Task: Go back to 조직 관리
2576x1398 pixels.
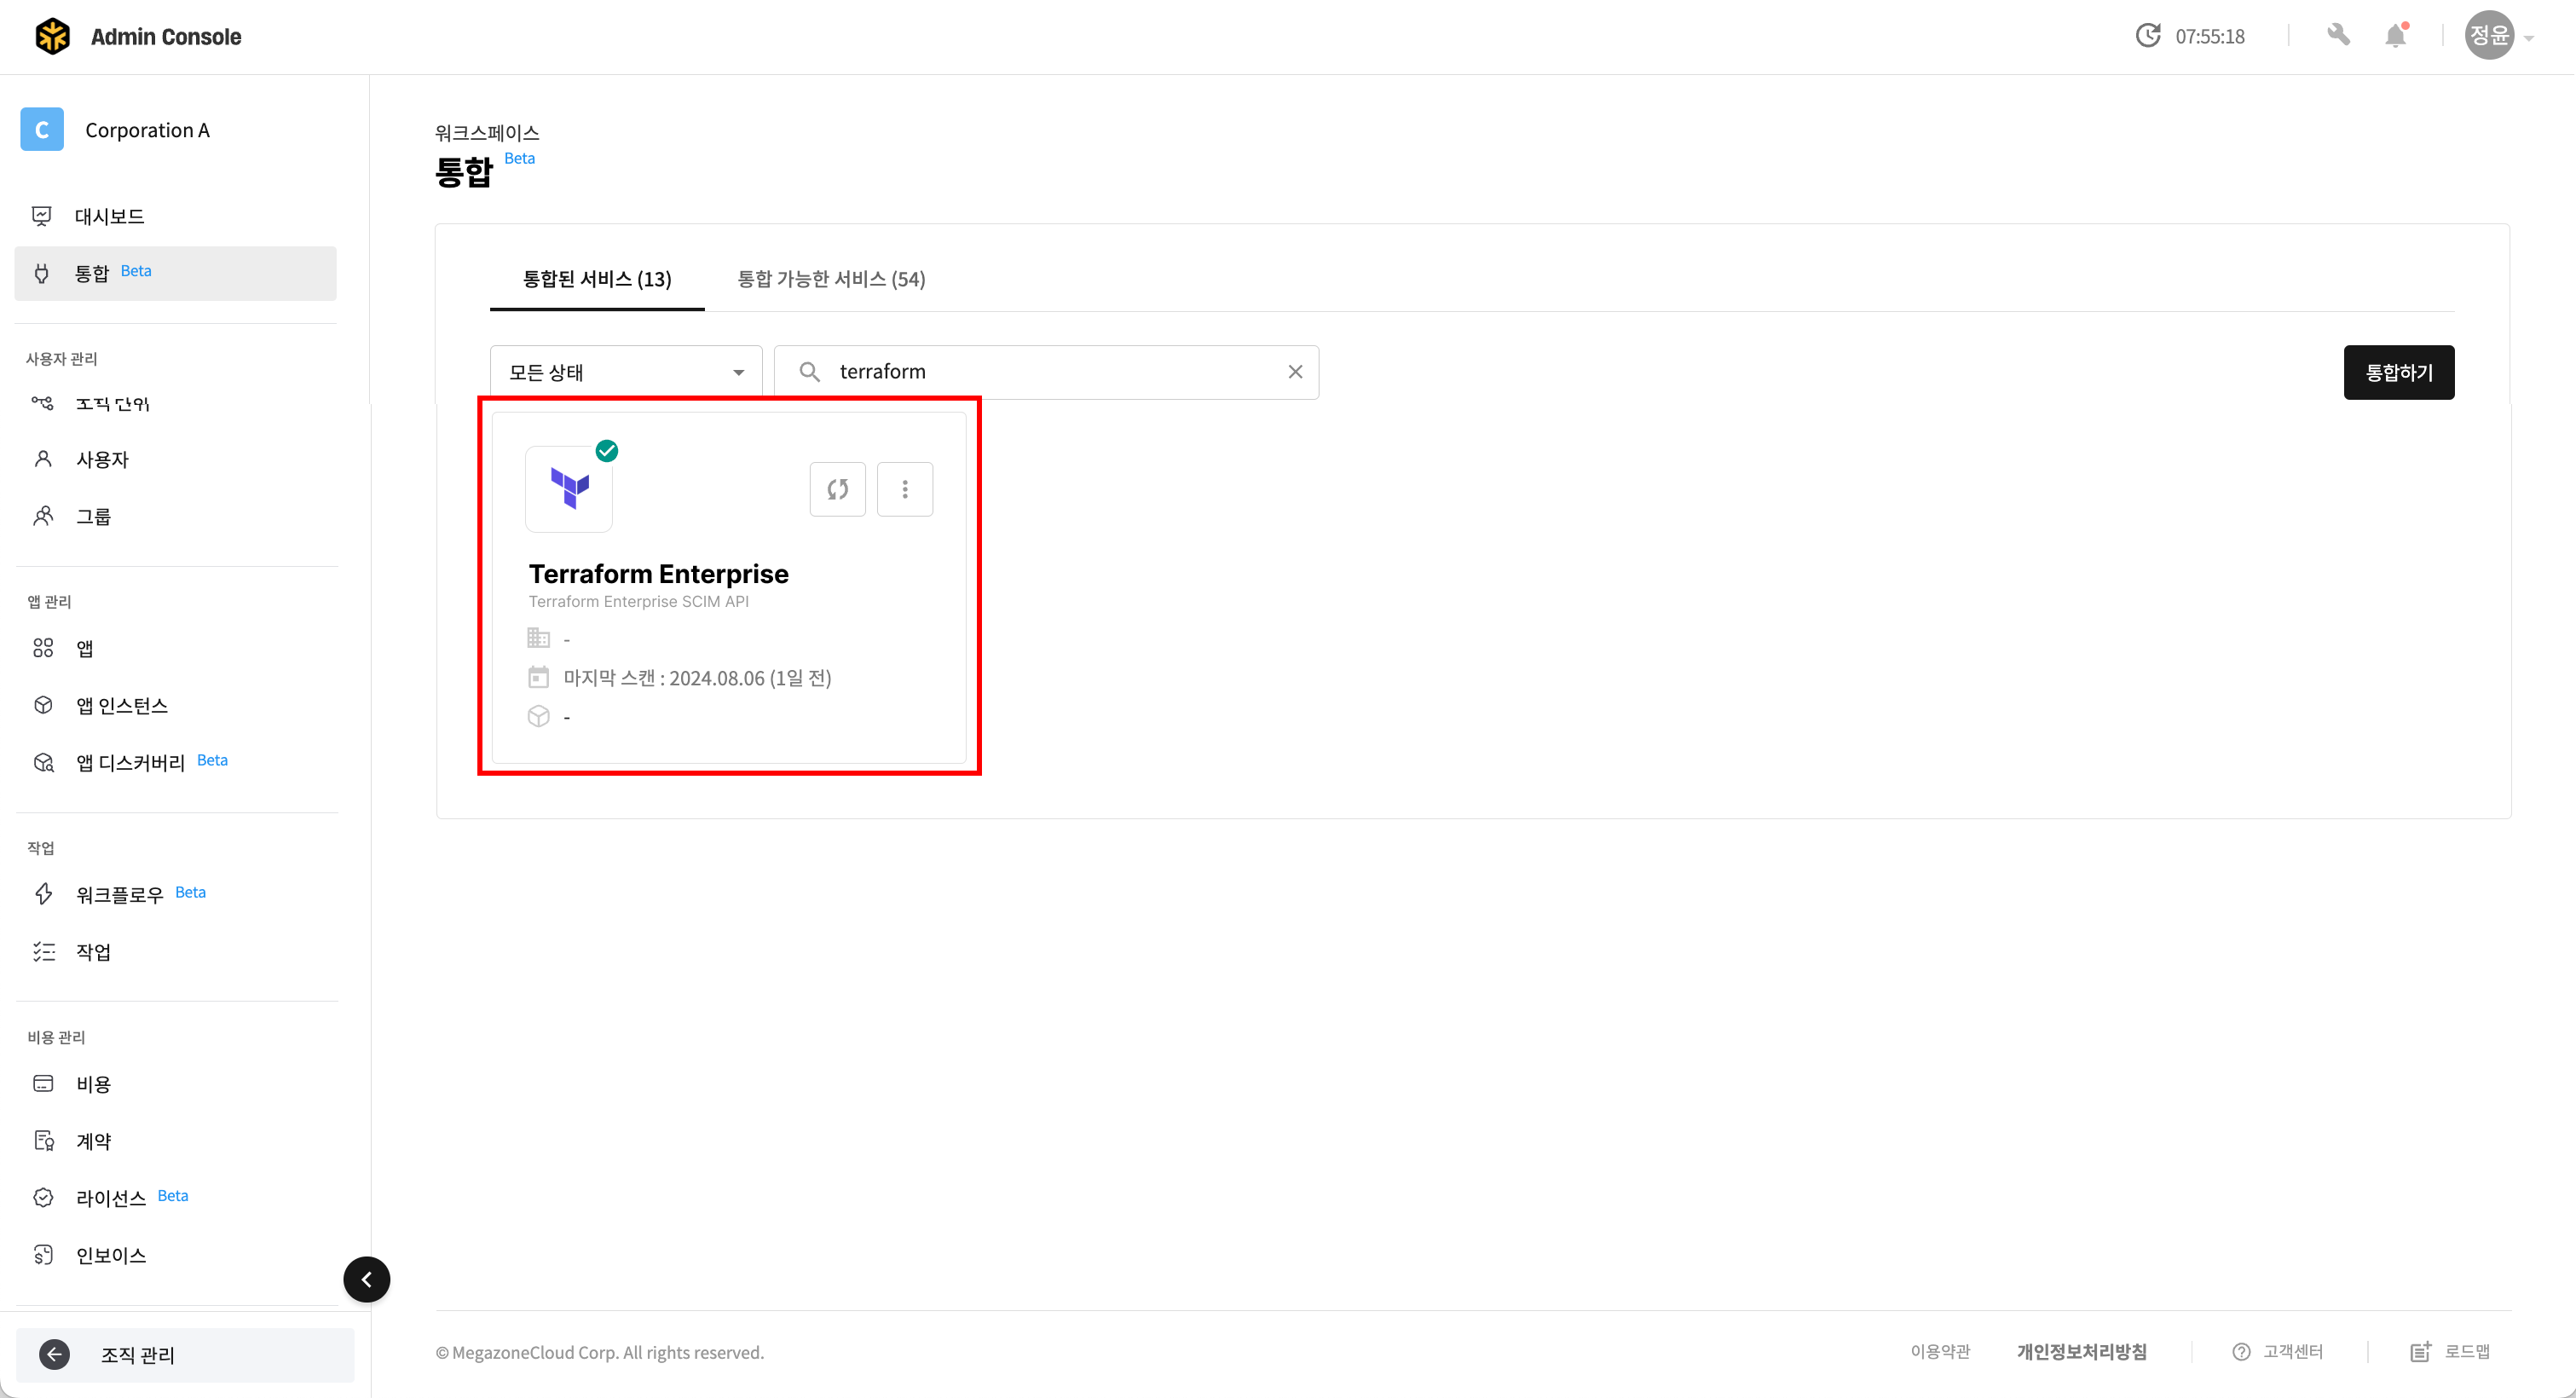Action: coord(138,1355)
